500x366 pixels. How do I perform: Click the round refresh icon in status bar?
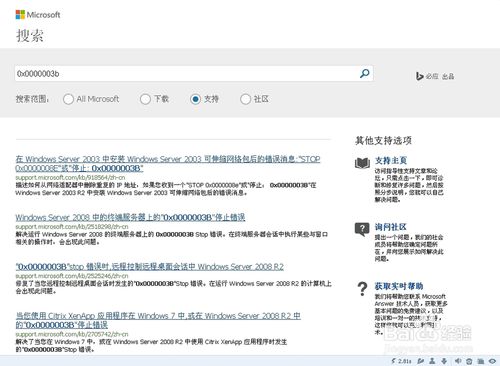(469, 361)
